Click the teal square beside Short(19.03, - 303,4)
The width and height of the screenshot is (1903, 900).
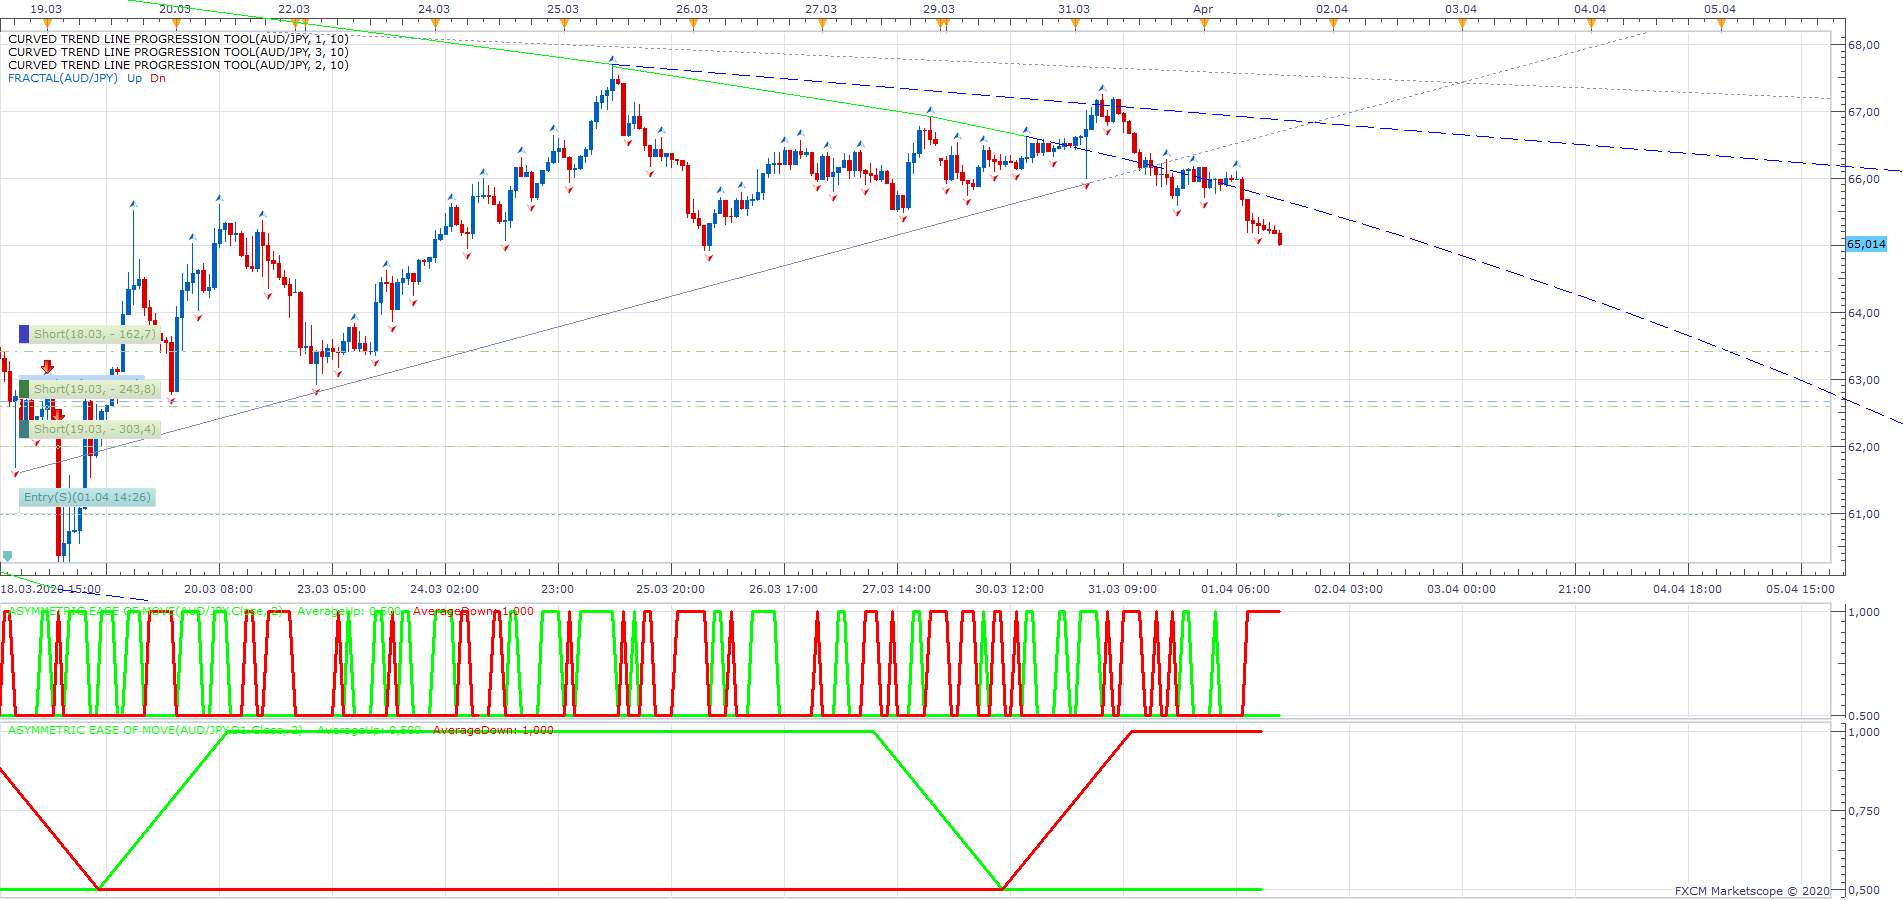pos(24,429)
